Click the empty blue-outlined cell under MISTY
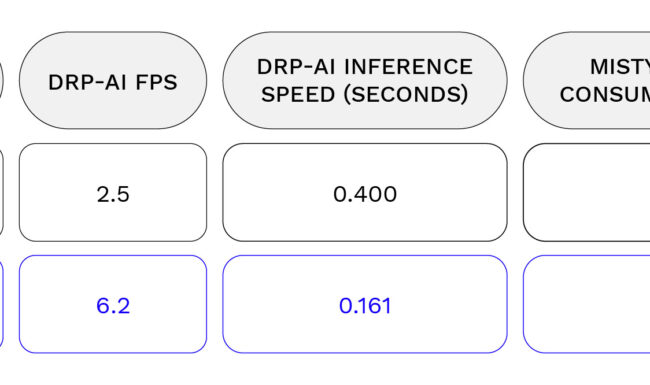 587,304
